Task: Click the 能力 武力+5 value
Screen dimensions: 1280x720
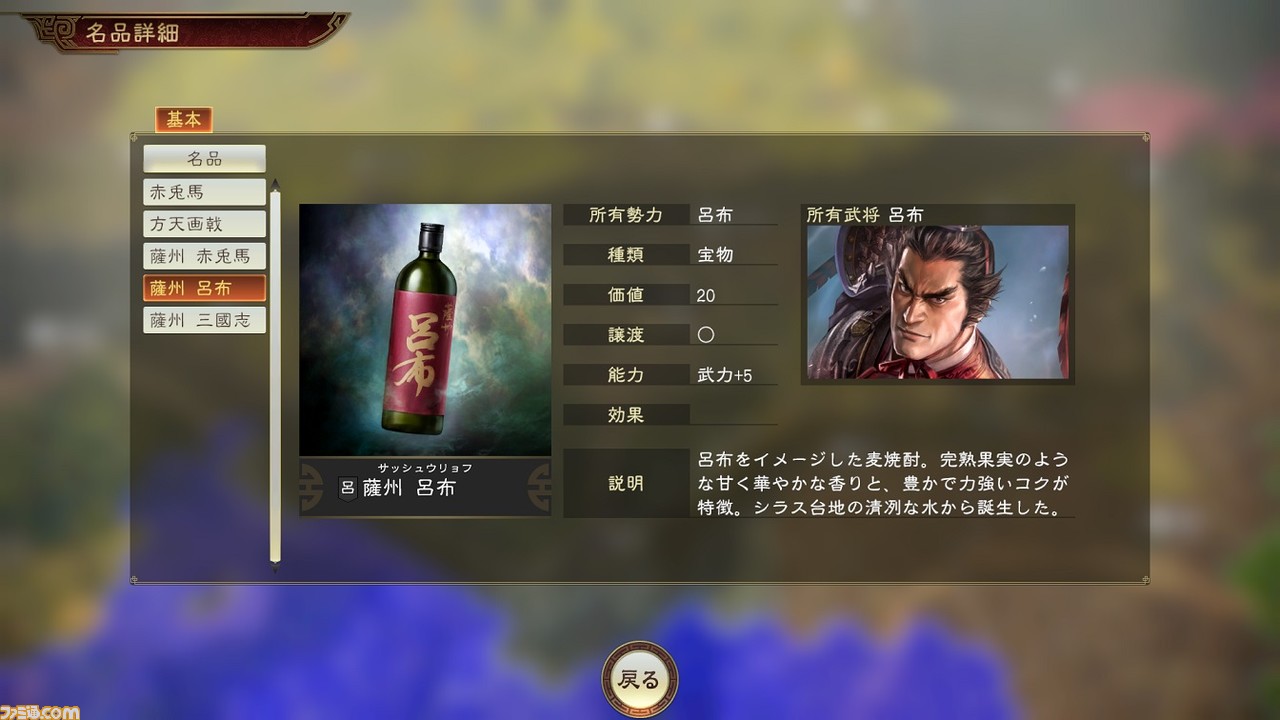Action: pos(724,376)
